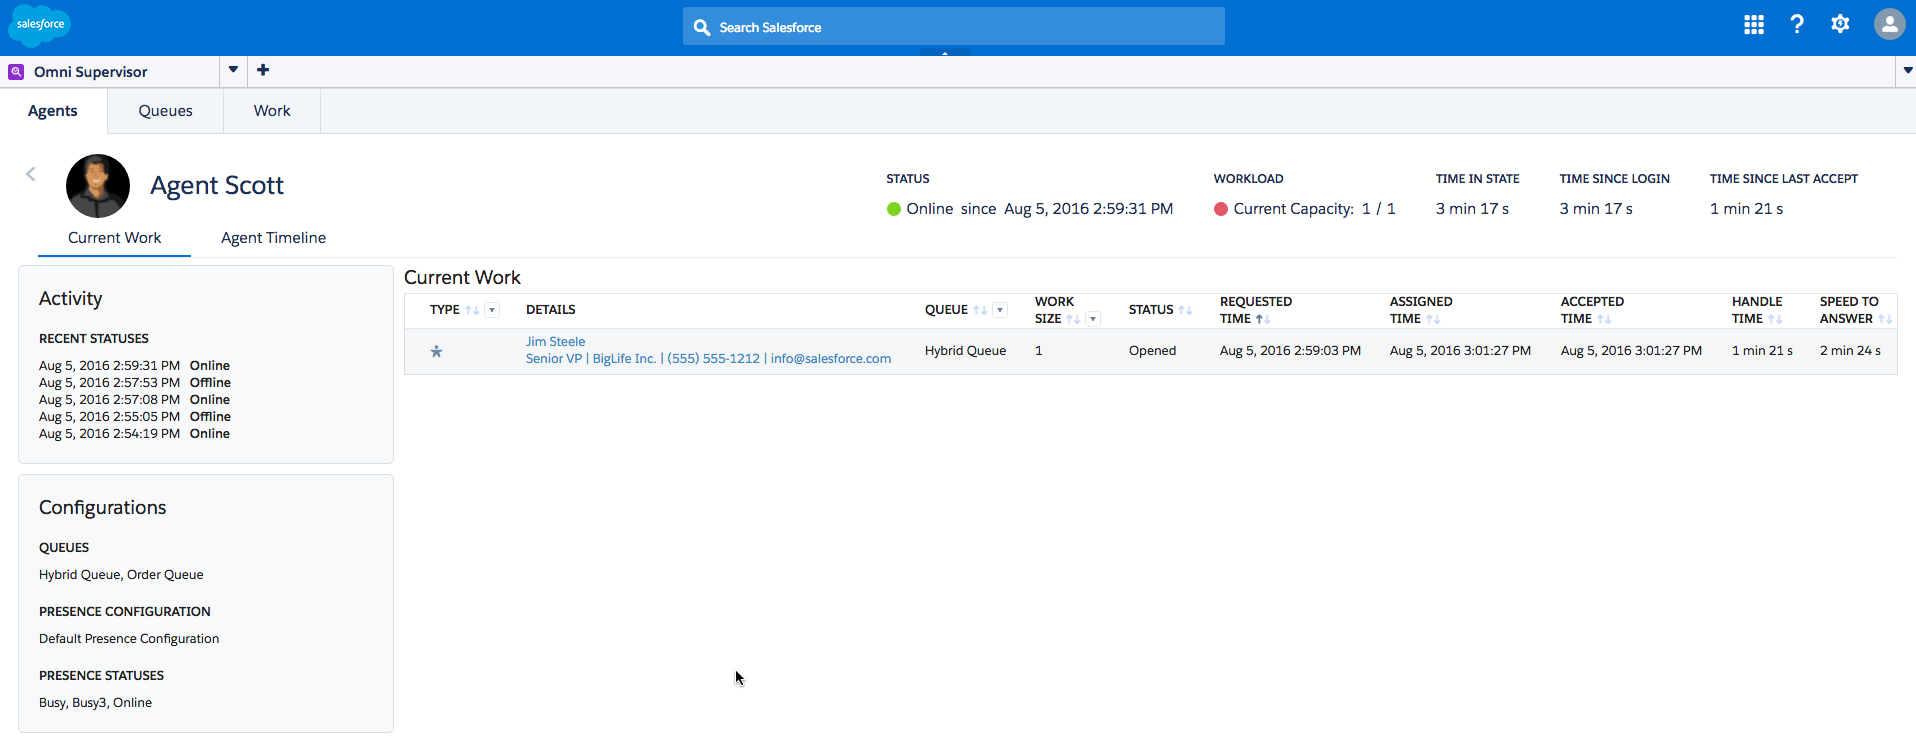This screenshot has height=750, width=1916.
Task: Sort by the ACCEPTED TIME column arrows
Action: coord(1604,319)
